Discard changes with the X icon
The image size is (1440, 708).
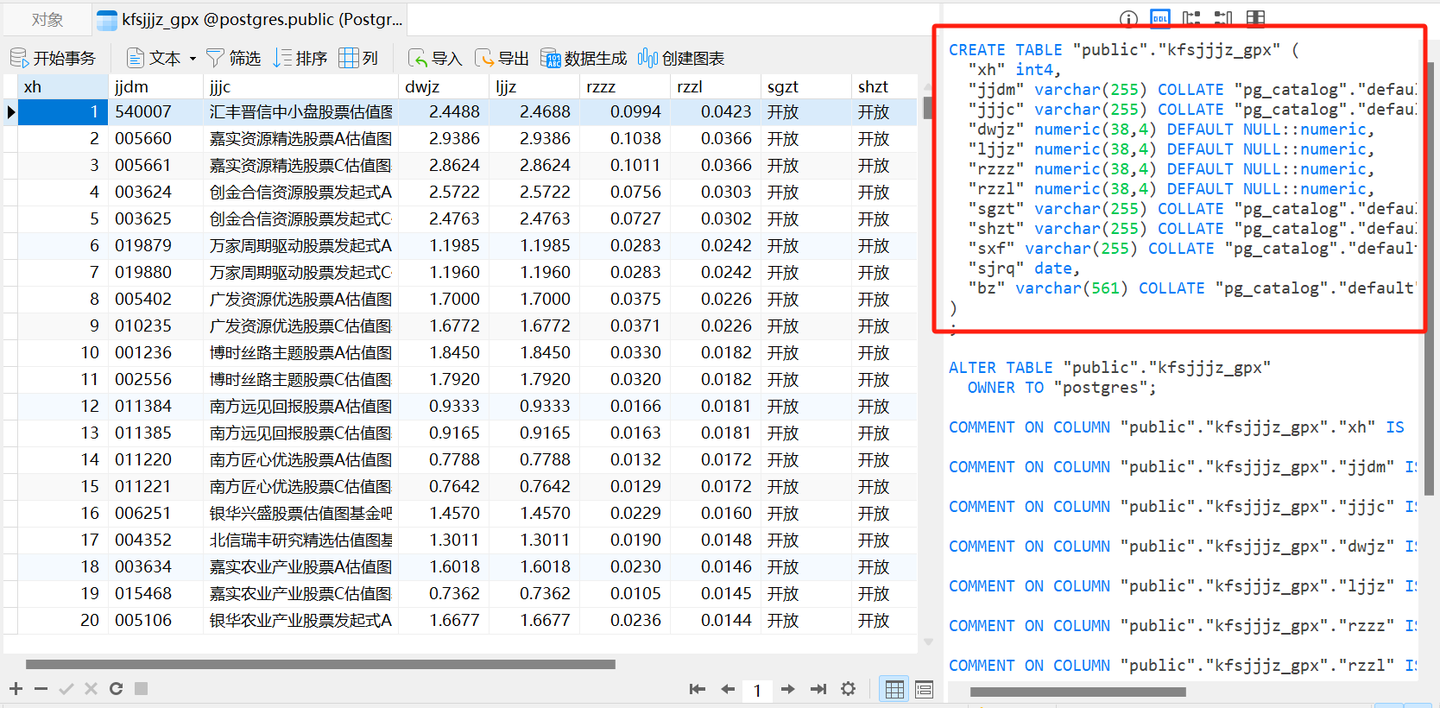pyautogui.click(x=91, y=688)
